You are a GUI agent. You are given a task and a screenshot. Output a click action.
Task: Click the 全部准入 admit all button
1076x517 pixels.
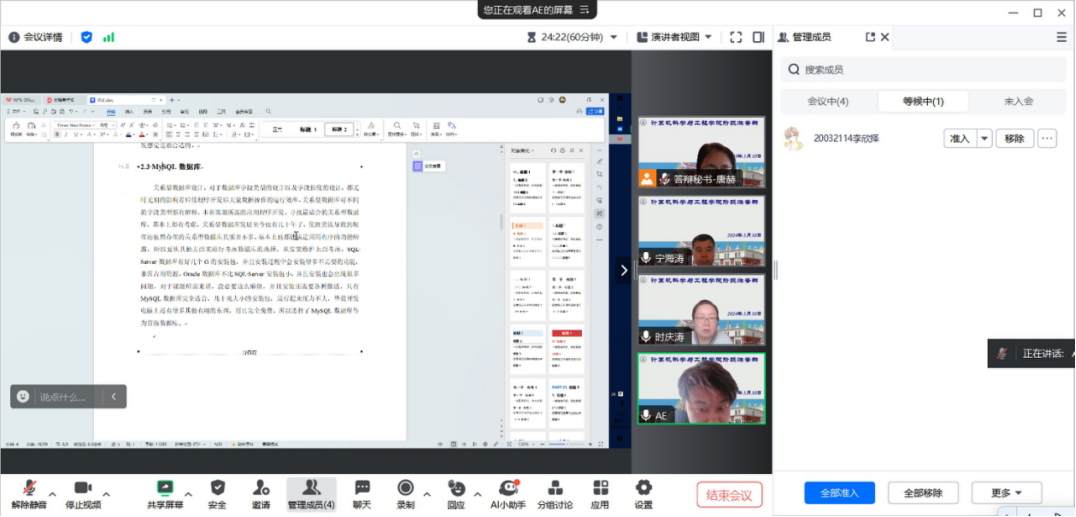839,493
